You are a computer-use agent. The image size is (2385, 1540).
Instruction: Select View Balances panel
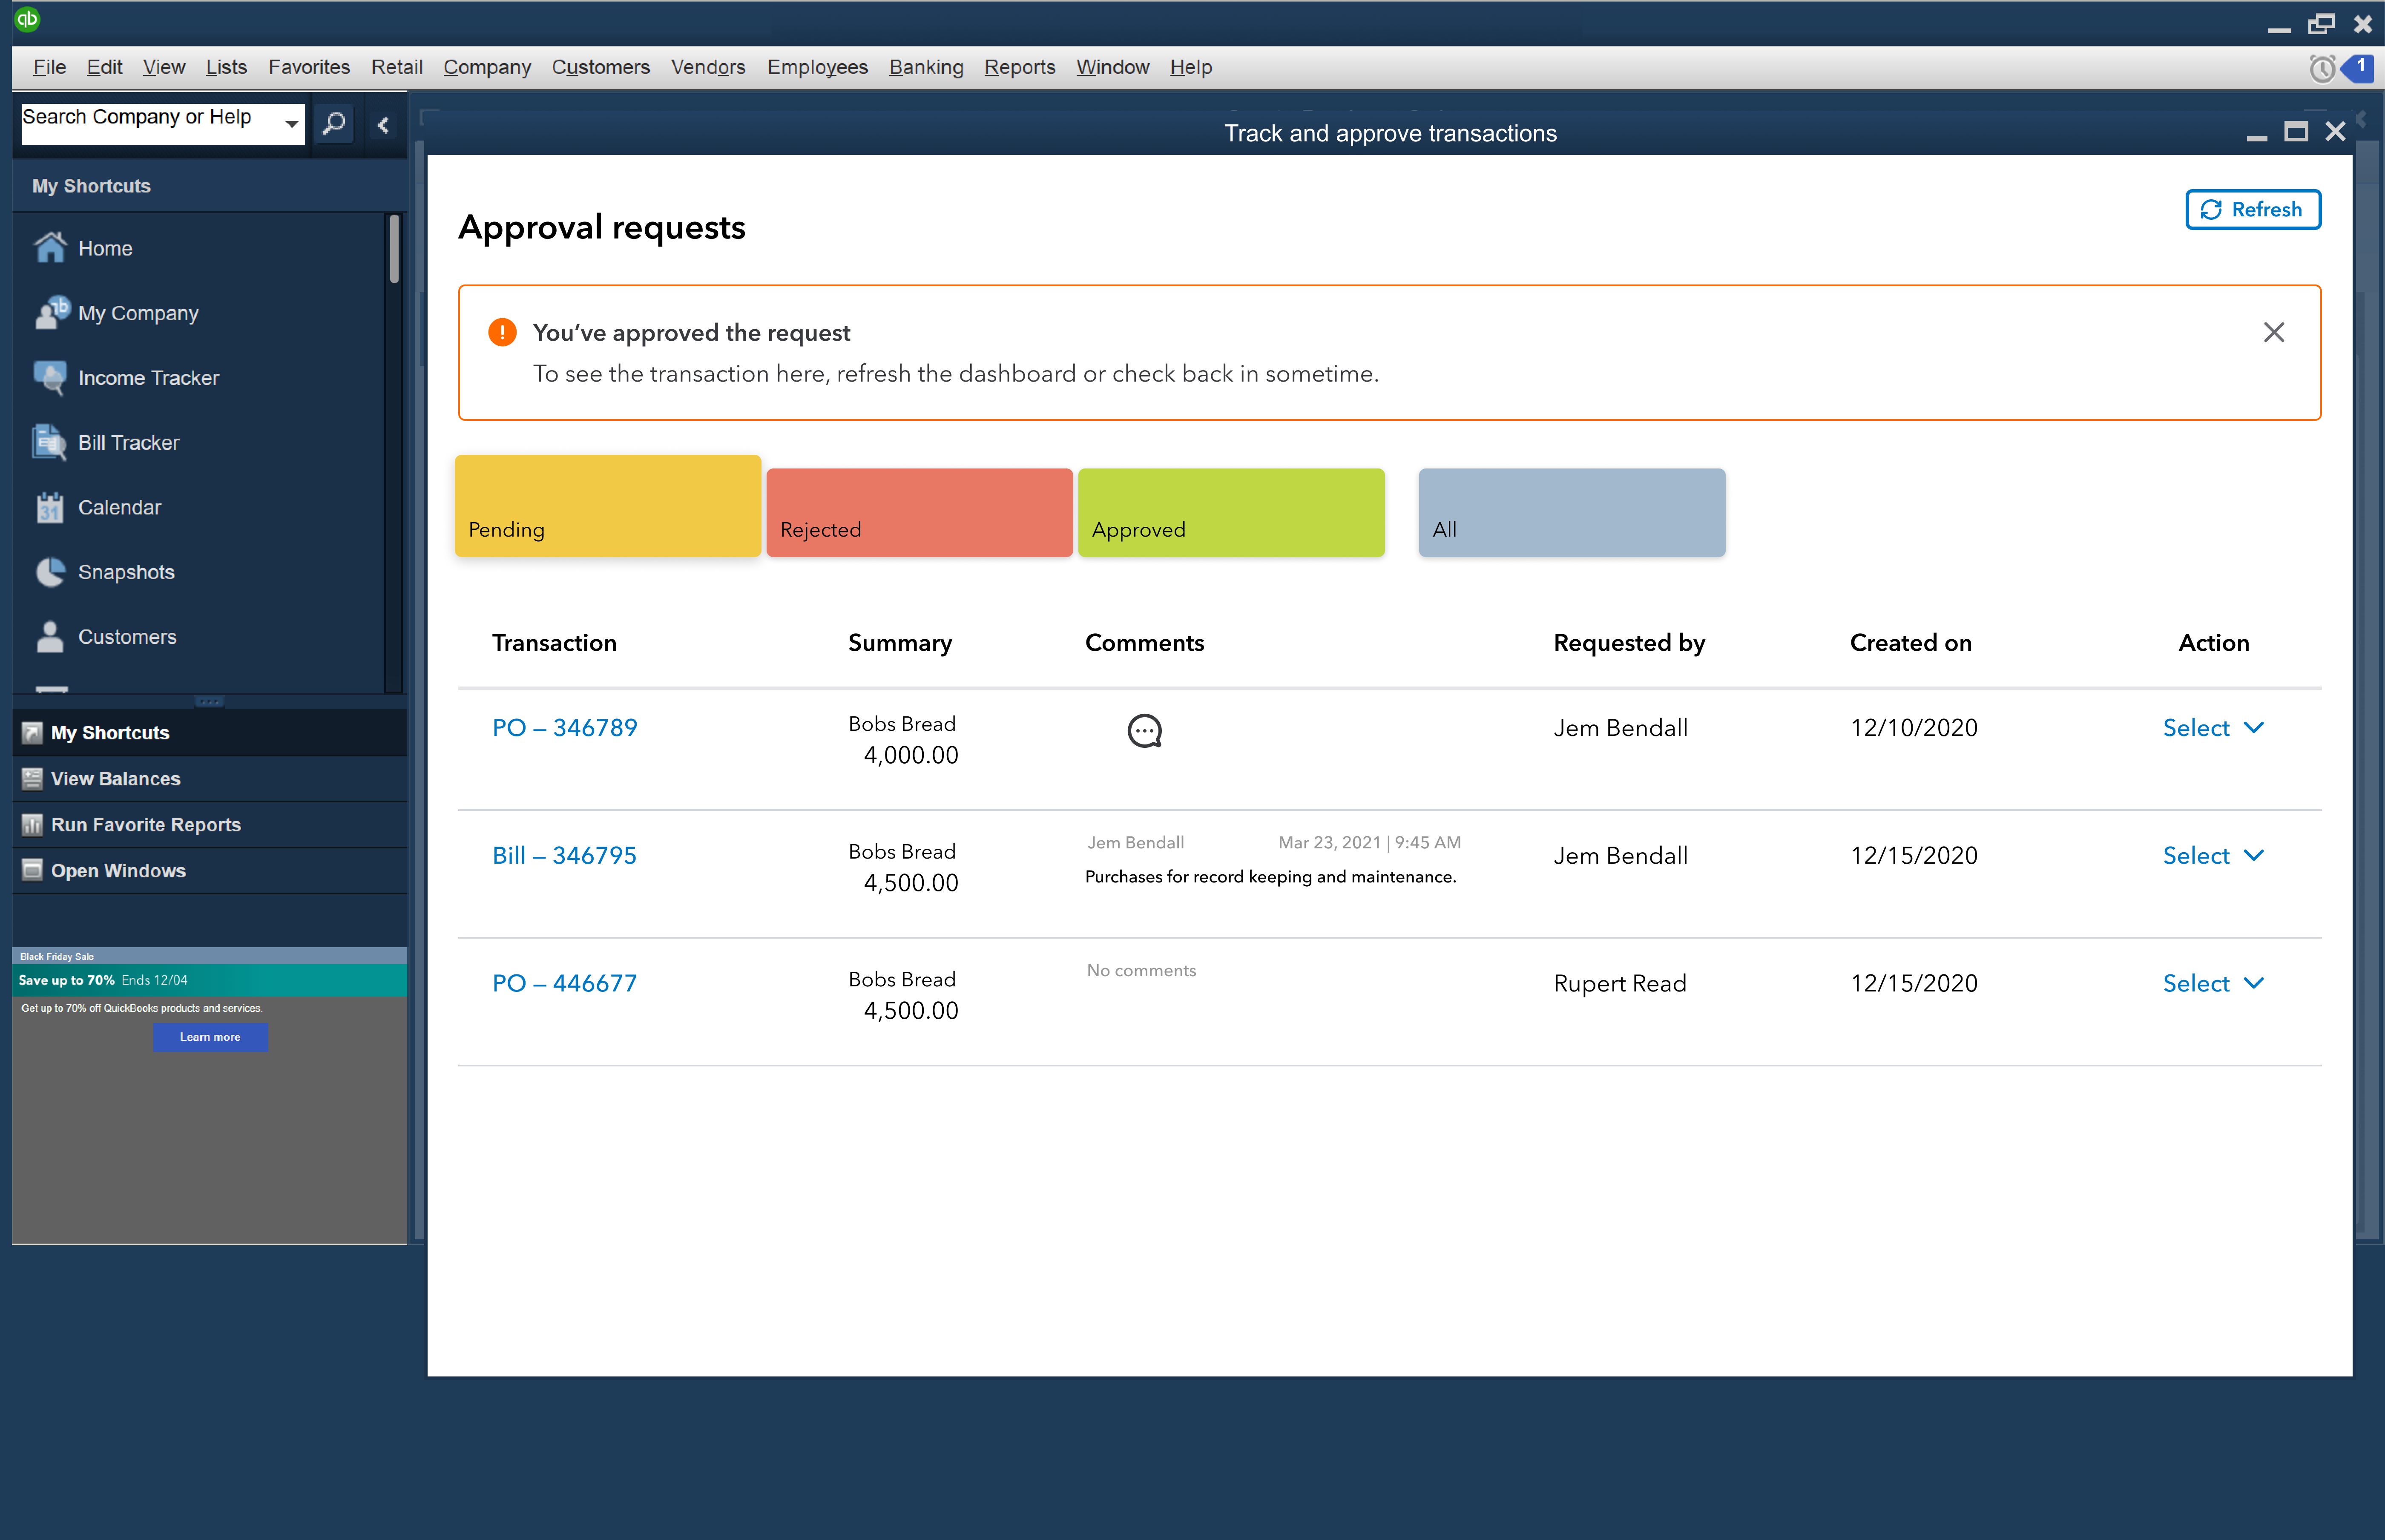tap(209, 779)
